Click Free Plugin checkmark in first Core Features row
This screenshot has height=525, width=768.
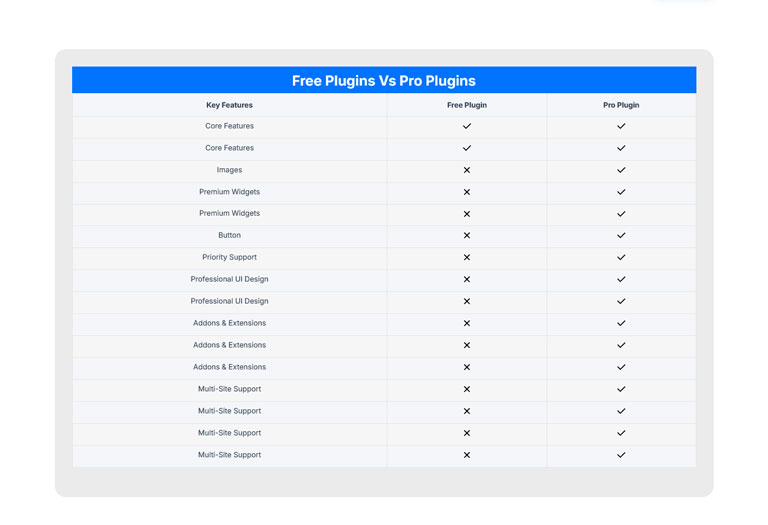point(467,126)
